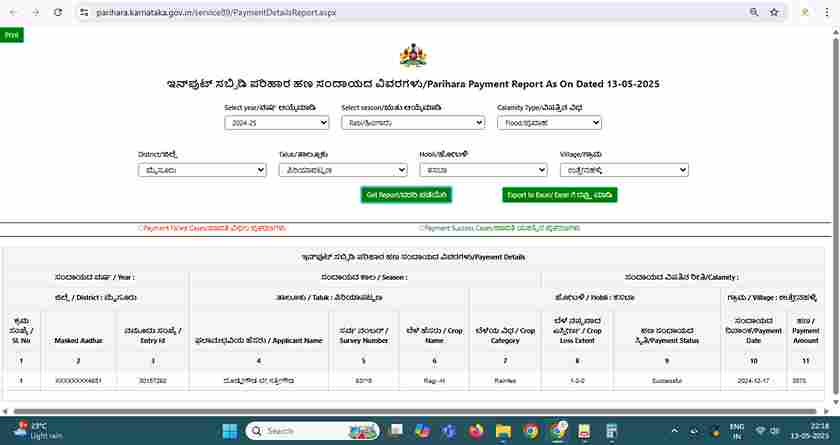Image resolution: width=840 pixels, height=445 pixels.
Task: Click the masked Aadhar value in row 1
Action: coord(78,381)
